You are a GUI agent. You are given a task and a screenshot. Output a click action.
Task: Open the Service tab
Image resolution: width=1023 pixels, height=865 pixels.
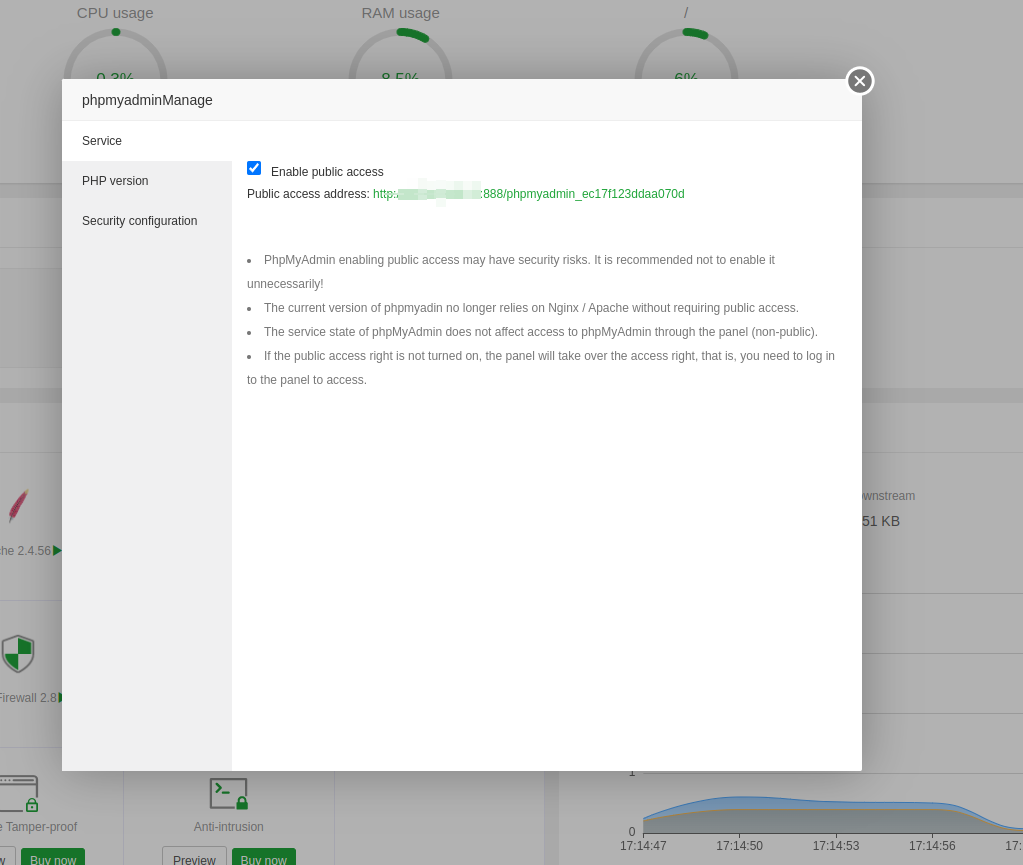[147, 141]
